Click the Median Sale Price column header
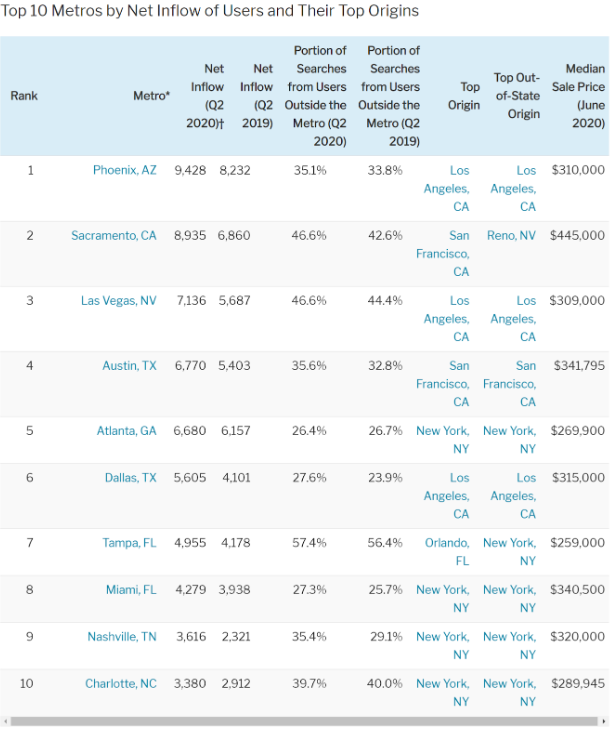 578,96
